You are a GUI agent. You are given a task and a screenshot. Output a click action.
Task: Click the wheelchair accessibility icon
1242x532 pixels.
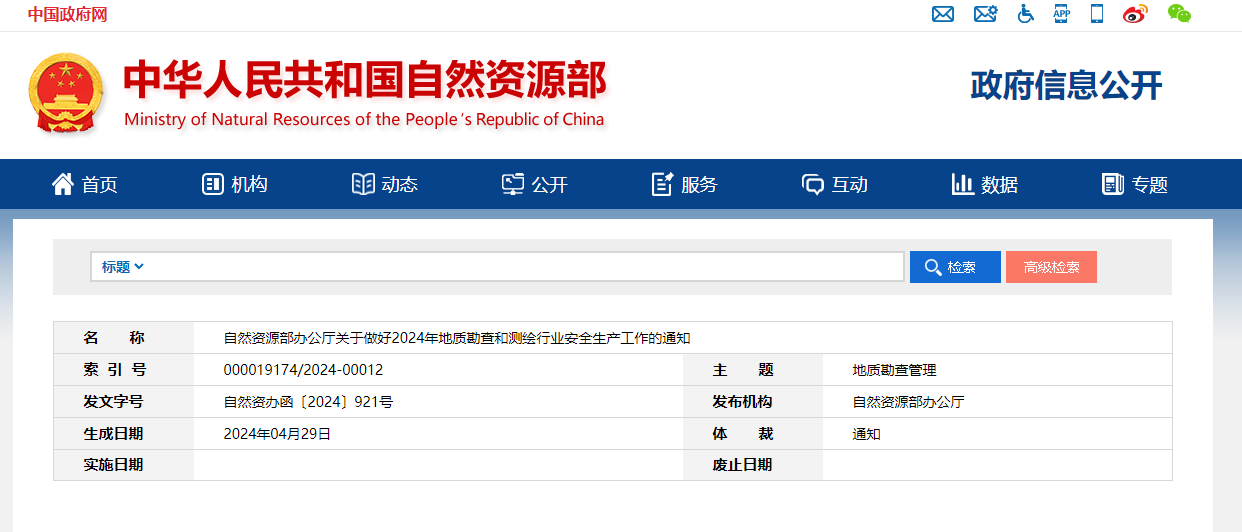point(1025,14)
